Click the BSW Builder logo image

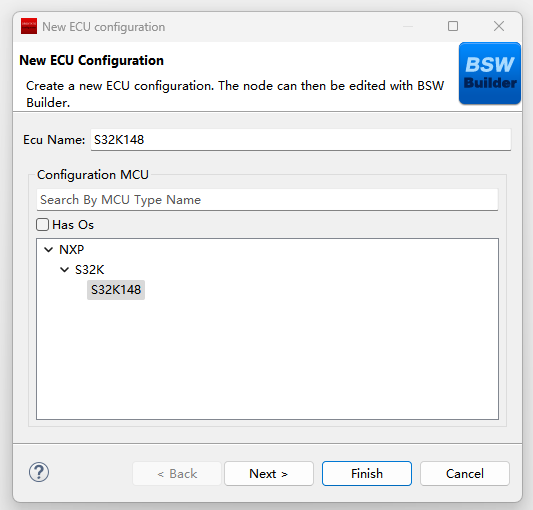click(x=490, y=73)
